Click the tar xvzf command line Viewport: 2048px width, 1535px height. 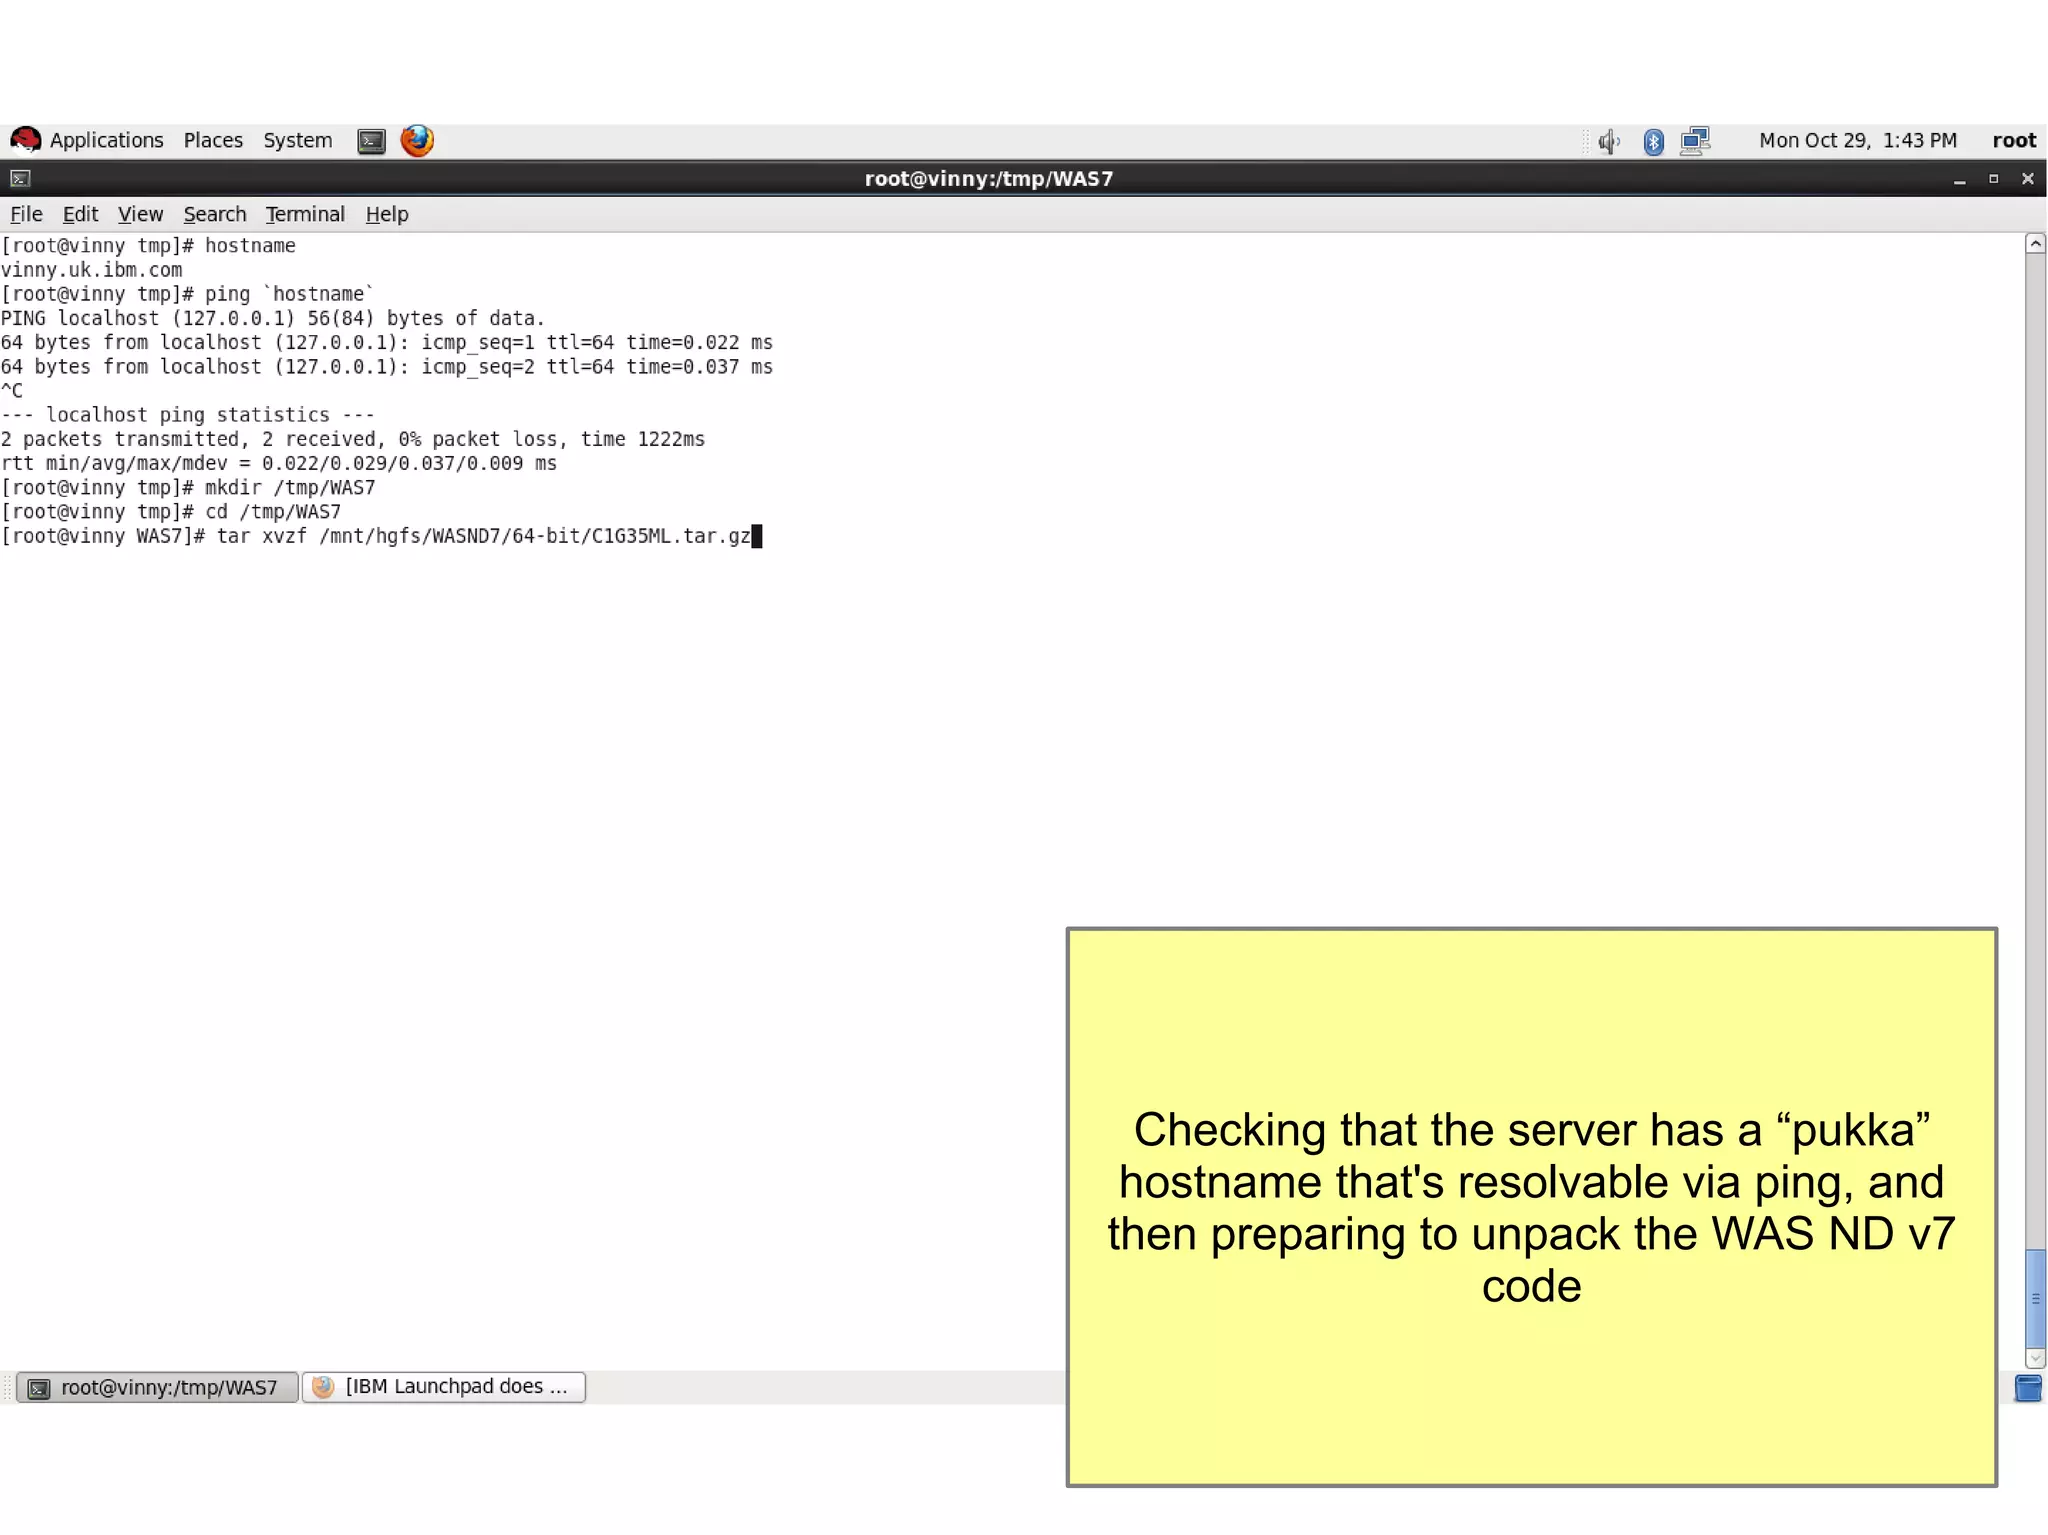[x=381, y=537]
